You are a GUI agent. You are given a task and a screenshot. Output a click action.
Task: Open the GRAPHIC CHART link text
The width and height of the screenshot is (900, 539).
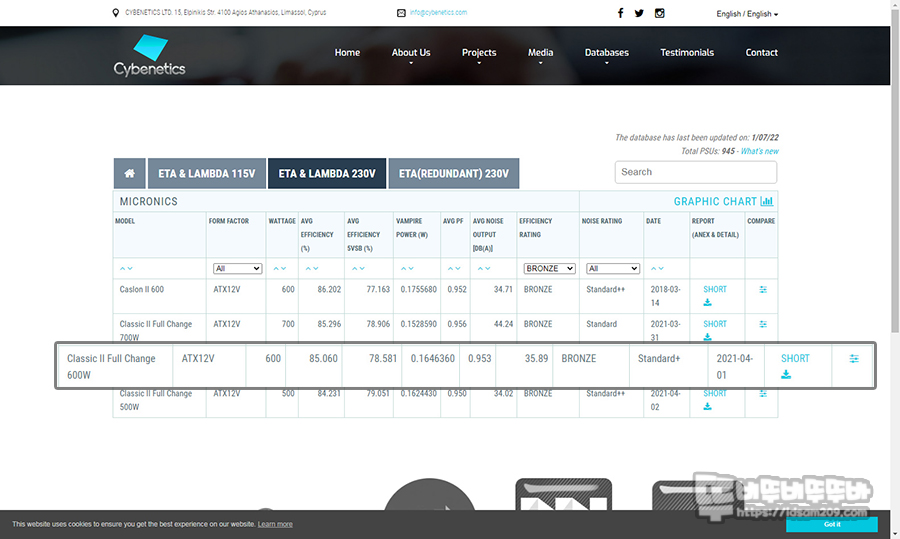pyautogui.click(x=715, y=201)
